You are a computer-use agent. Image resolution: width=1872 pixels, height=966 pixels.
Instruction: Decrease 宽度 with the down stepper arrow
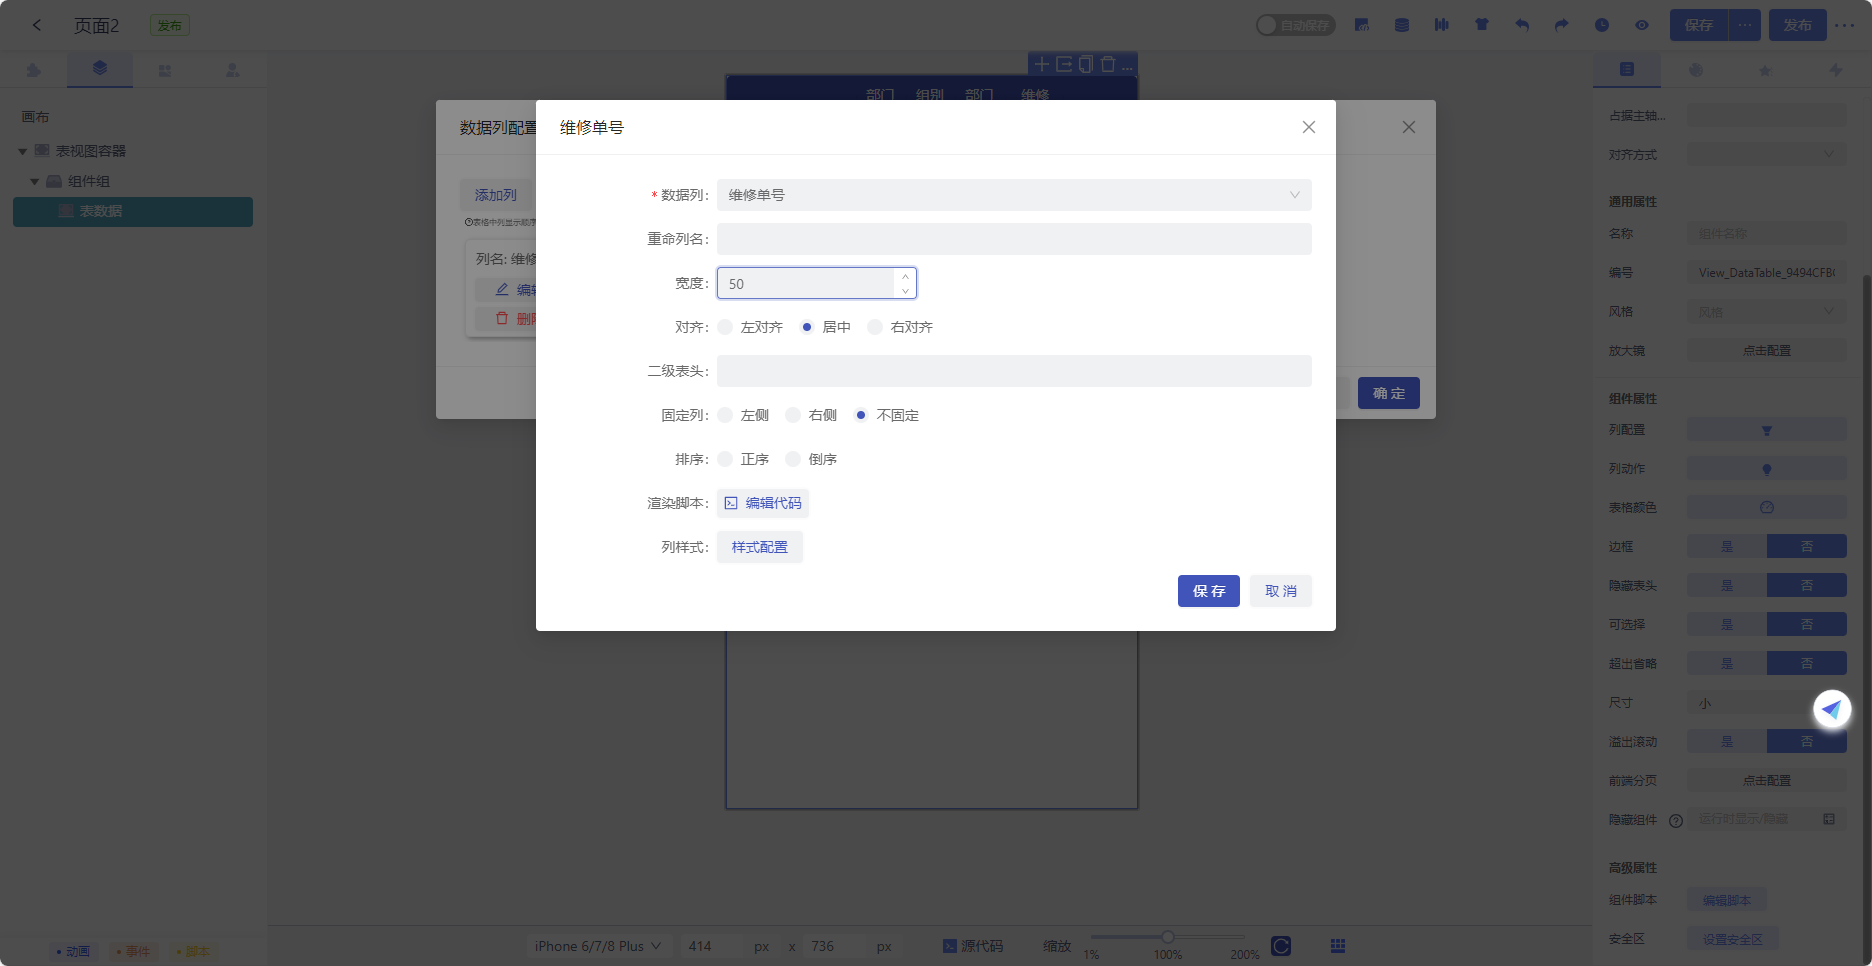tap(905, 291)
